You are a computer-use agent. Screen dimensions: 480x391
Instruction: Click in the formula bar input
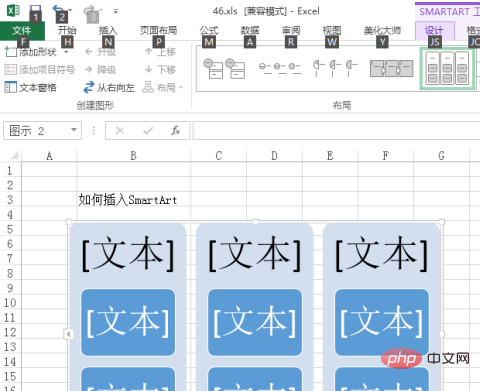(x=337, y=131)
